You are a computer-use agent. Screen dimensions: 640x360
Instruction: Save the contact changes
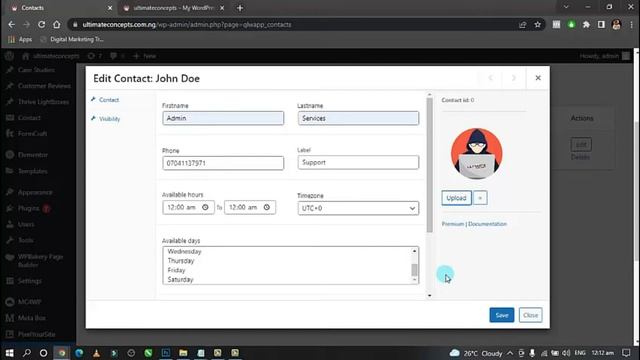pyautogui.click(x=502, y=315)
